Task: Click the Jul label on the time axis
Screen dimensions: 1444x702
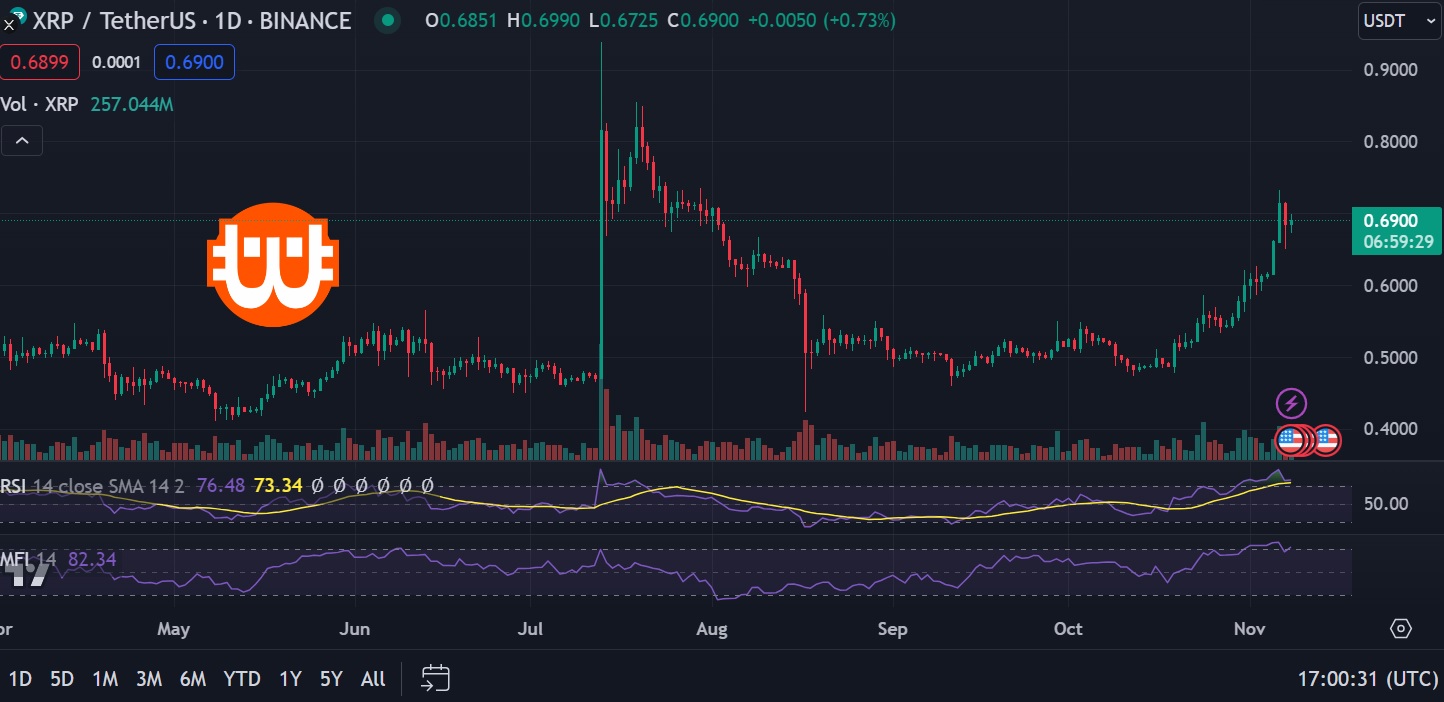Action: pos(531,629)
